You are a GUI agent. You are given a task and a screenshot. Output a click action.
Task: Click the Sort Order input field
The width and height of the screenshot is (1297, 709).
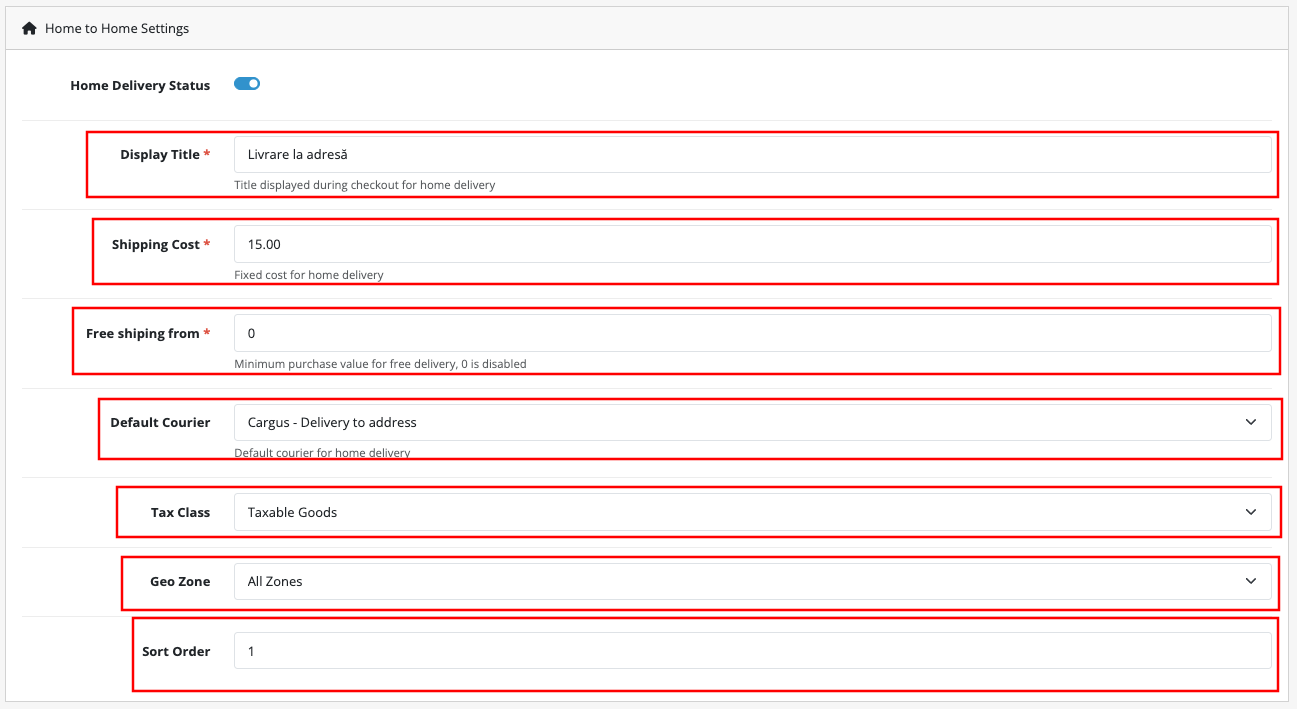pos(753,651)
